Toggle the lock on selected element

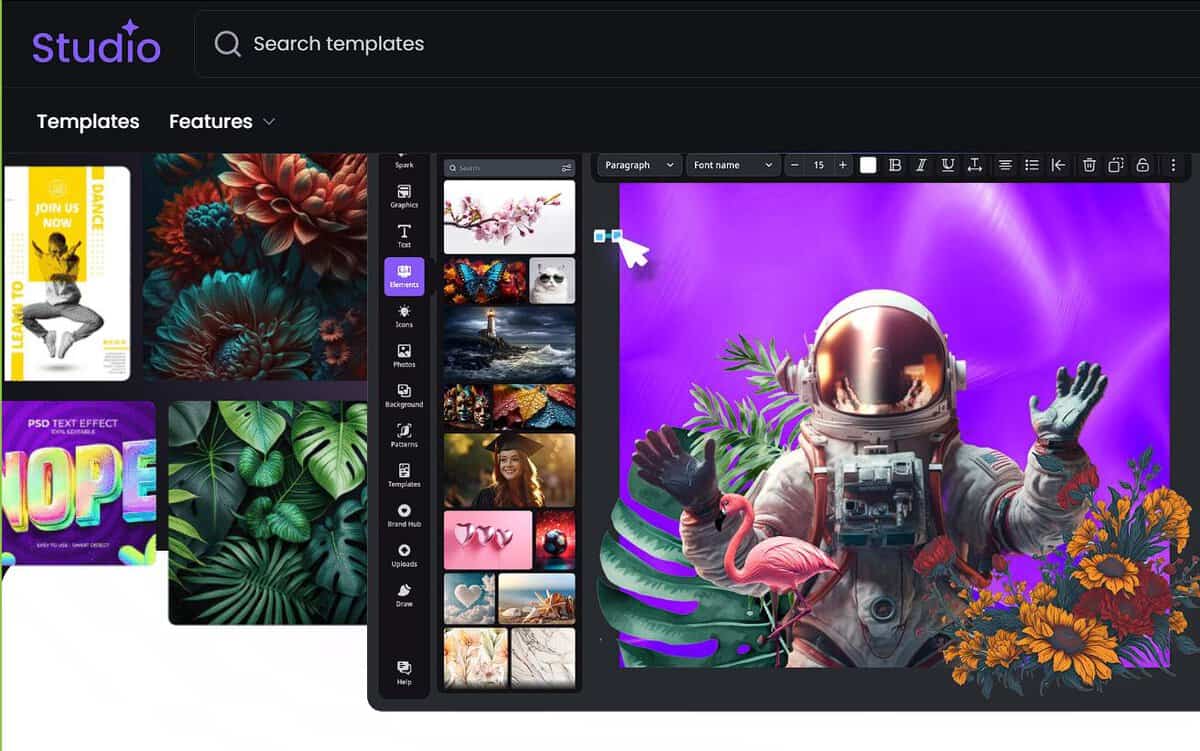(x=1142, y=165)
